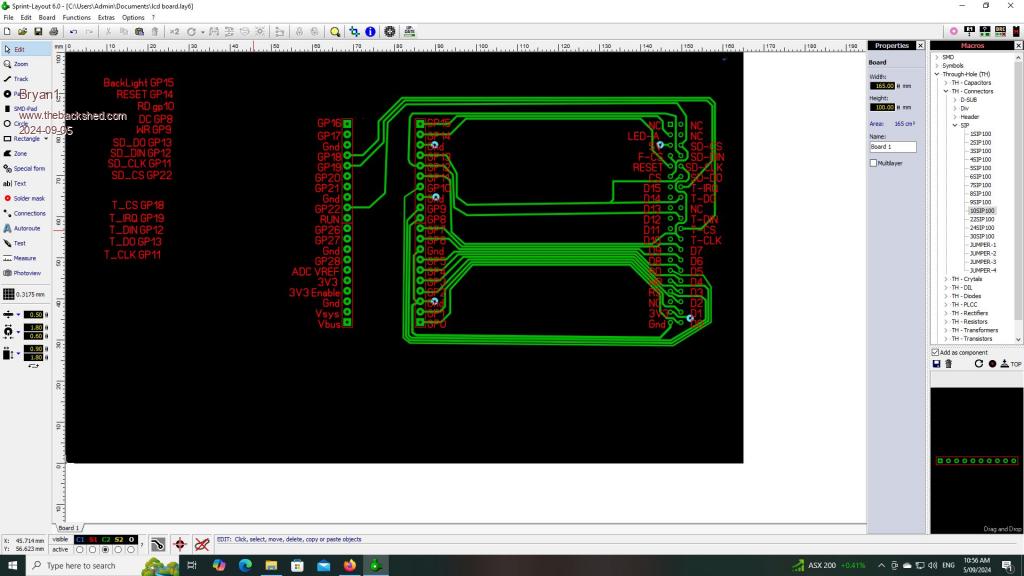Viewport: 1024px width, 576px height.
Task: Enable the Multilayer checkbox
Action: point(873,162)
